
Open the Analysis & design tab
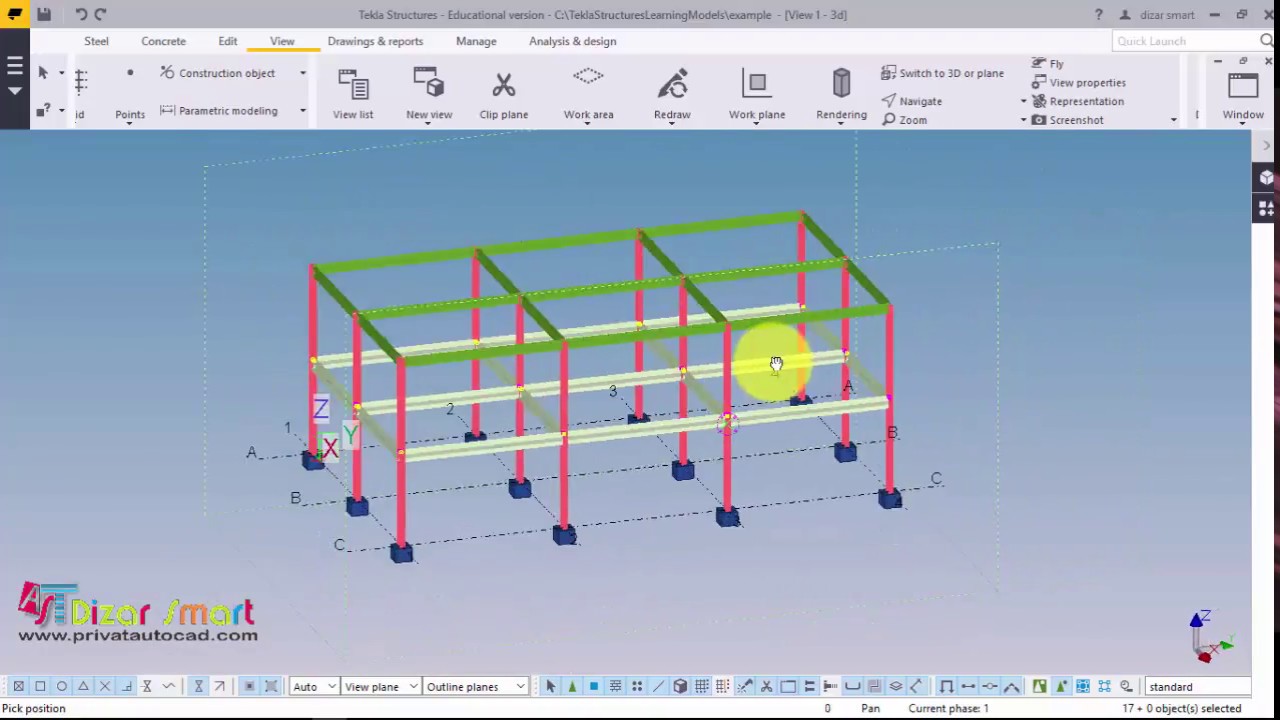(x=572, y=41)
